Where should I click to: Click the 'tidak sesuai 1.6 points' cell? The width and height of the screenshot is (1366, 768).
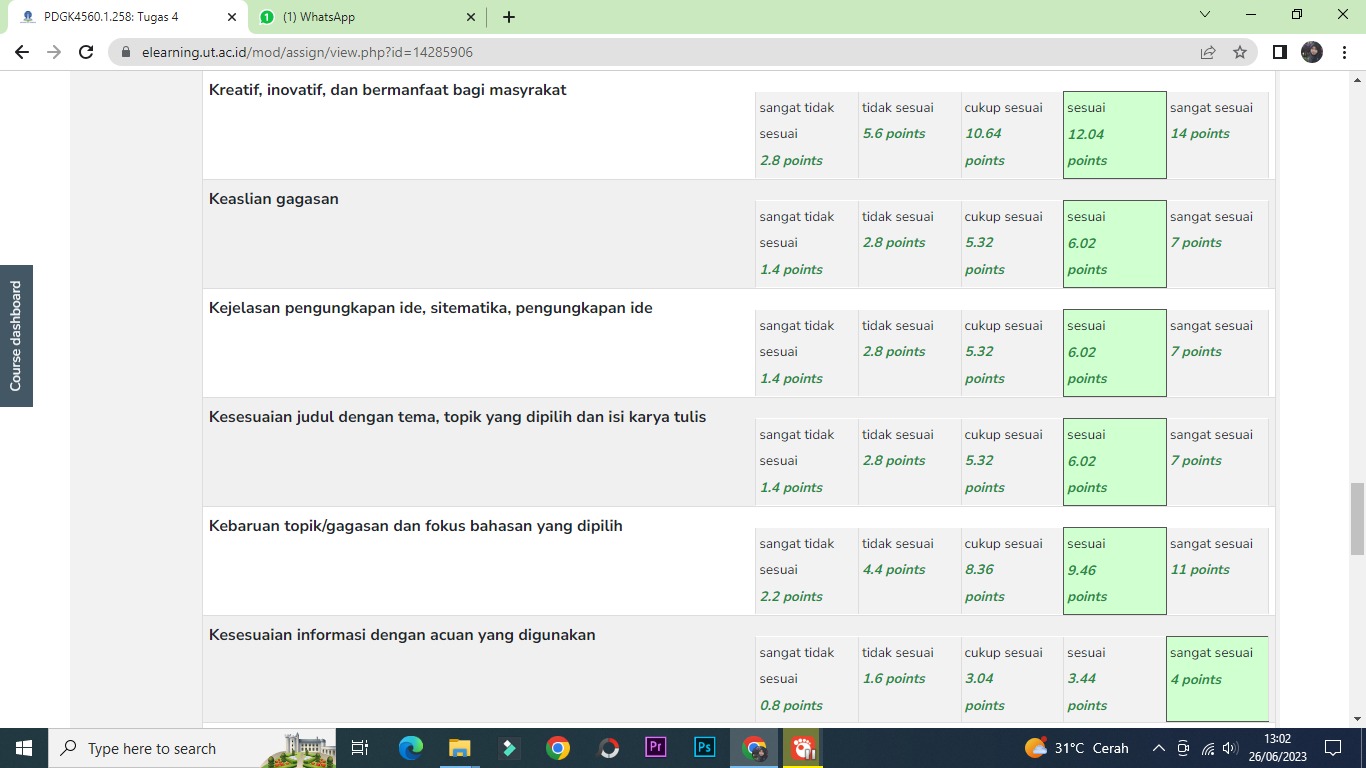coord(908,679)
